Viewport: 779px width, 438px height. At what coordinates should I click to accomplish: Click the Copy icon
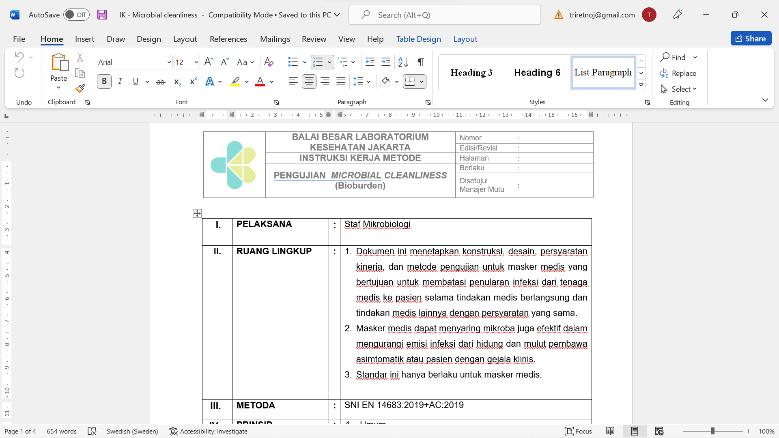(80, 73)
